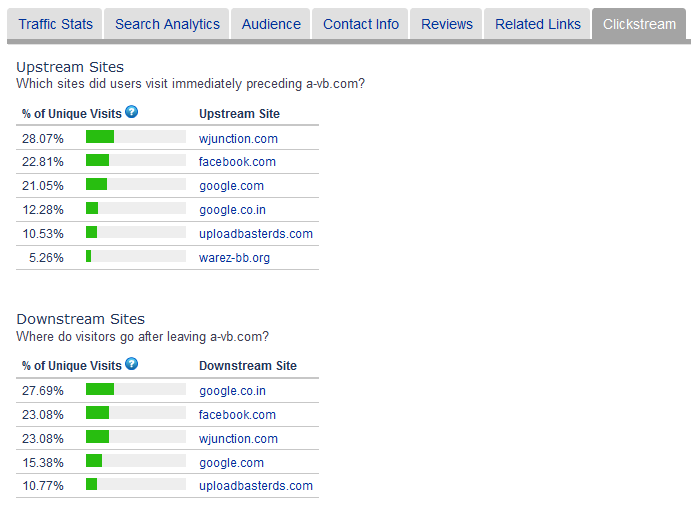Open downstream facebook.com link
The image size is (691, 532).
(x=237, y=415)
